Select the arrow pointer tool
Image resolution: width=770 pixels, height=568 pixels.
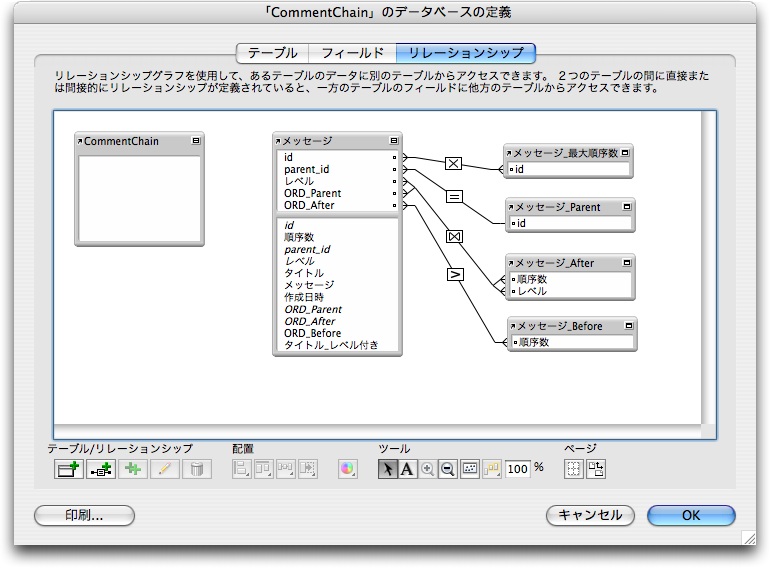388,469
